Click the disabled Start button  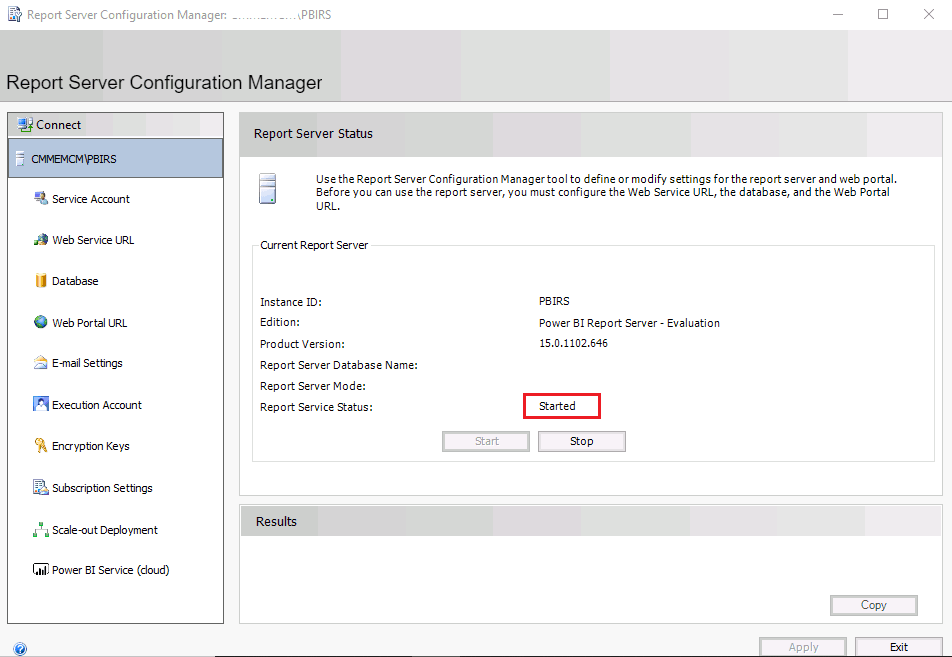click(486, 441)
